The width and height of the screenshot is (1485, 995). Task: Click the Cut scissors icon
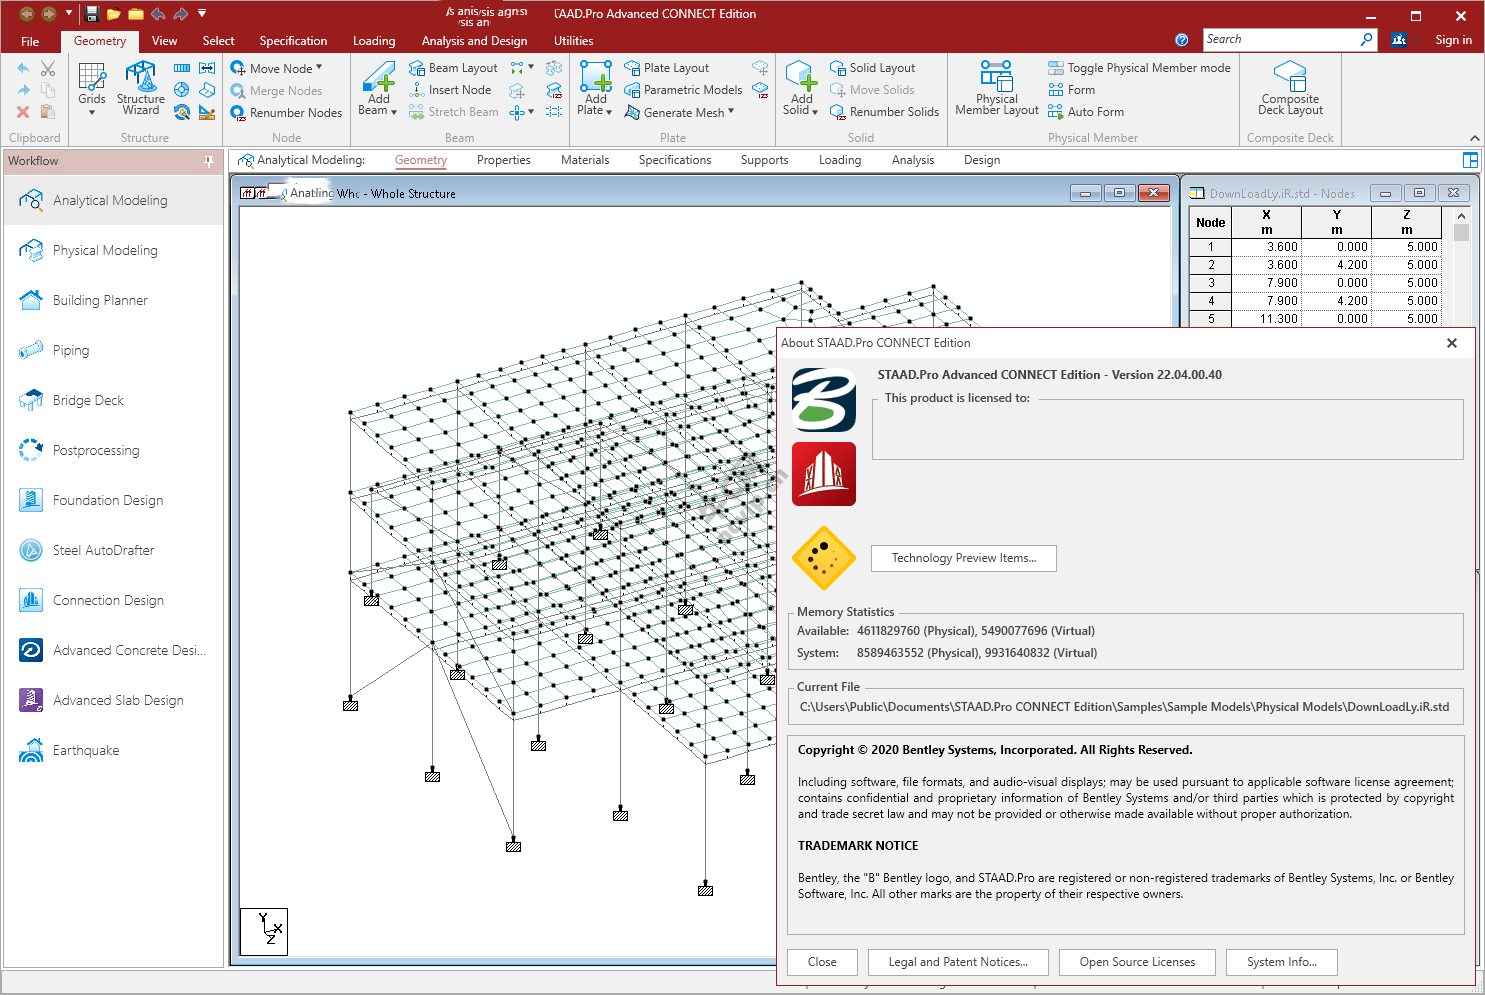click(48, 68)
